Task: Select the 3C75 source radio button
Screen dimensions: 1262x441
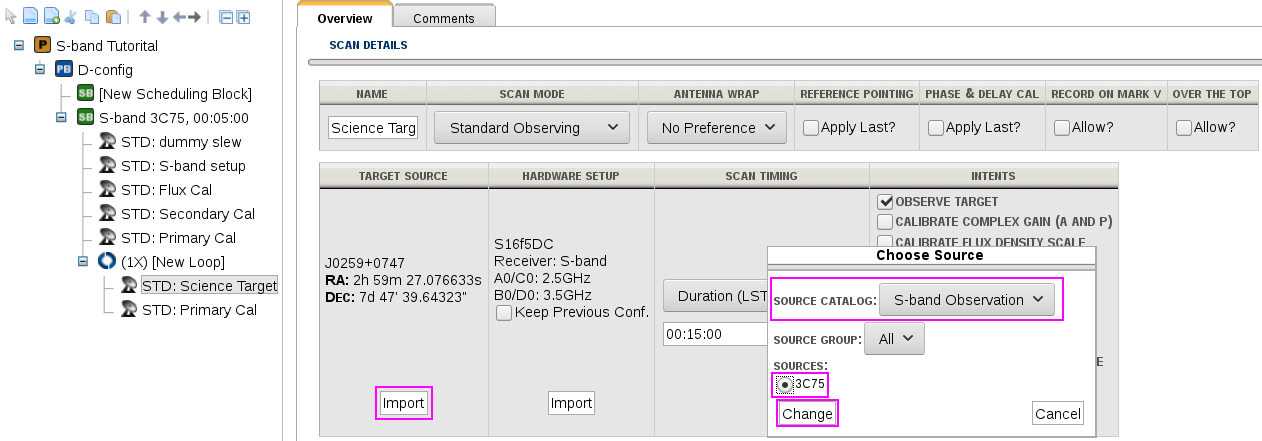Action: (x=785, y=384)
